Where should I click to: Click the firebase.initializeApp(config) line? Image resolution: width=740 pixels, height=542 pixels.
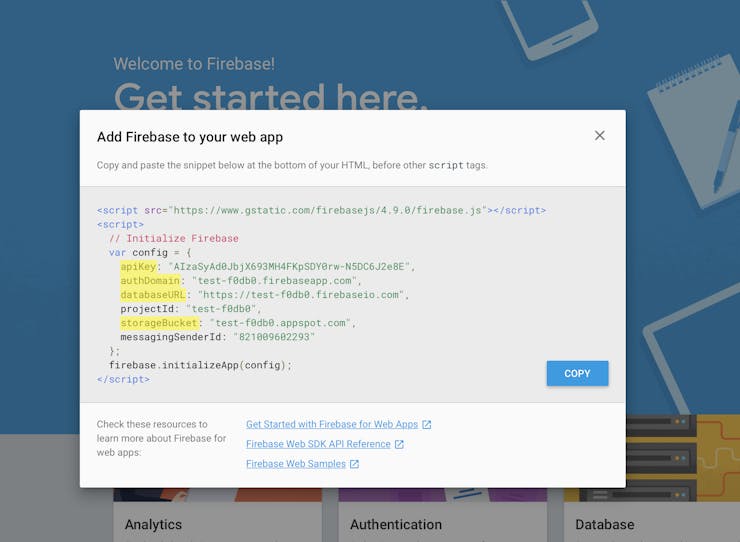[x=201, y=365]
